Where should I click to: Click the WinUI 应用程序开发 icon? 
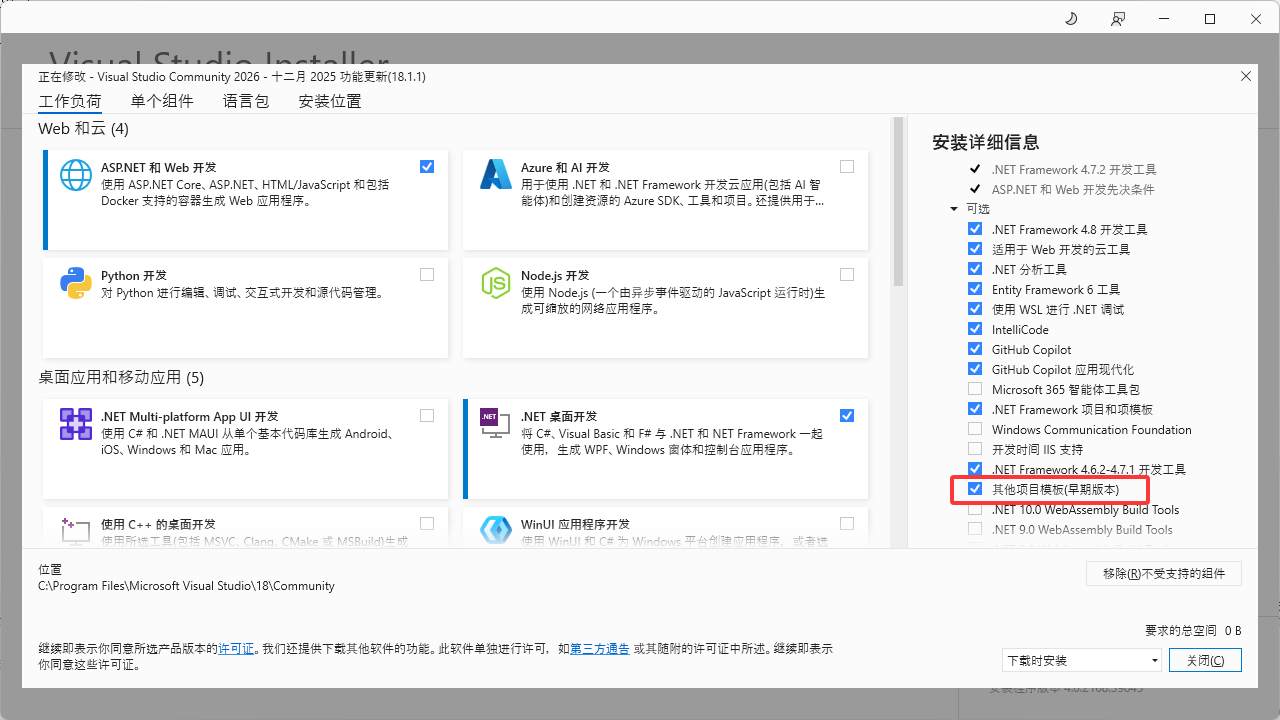pyautogui.click(x=496, y=530)
